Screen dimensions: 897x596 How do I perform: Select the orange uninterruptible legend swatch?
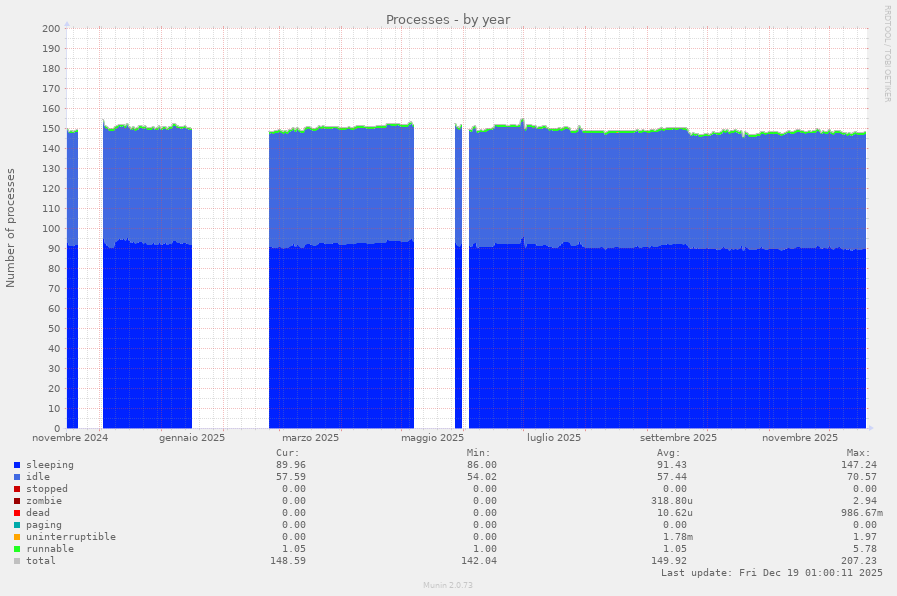[x=17, y=537]
